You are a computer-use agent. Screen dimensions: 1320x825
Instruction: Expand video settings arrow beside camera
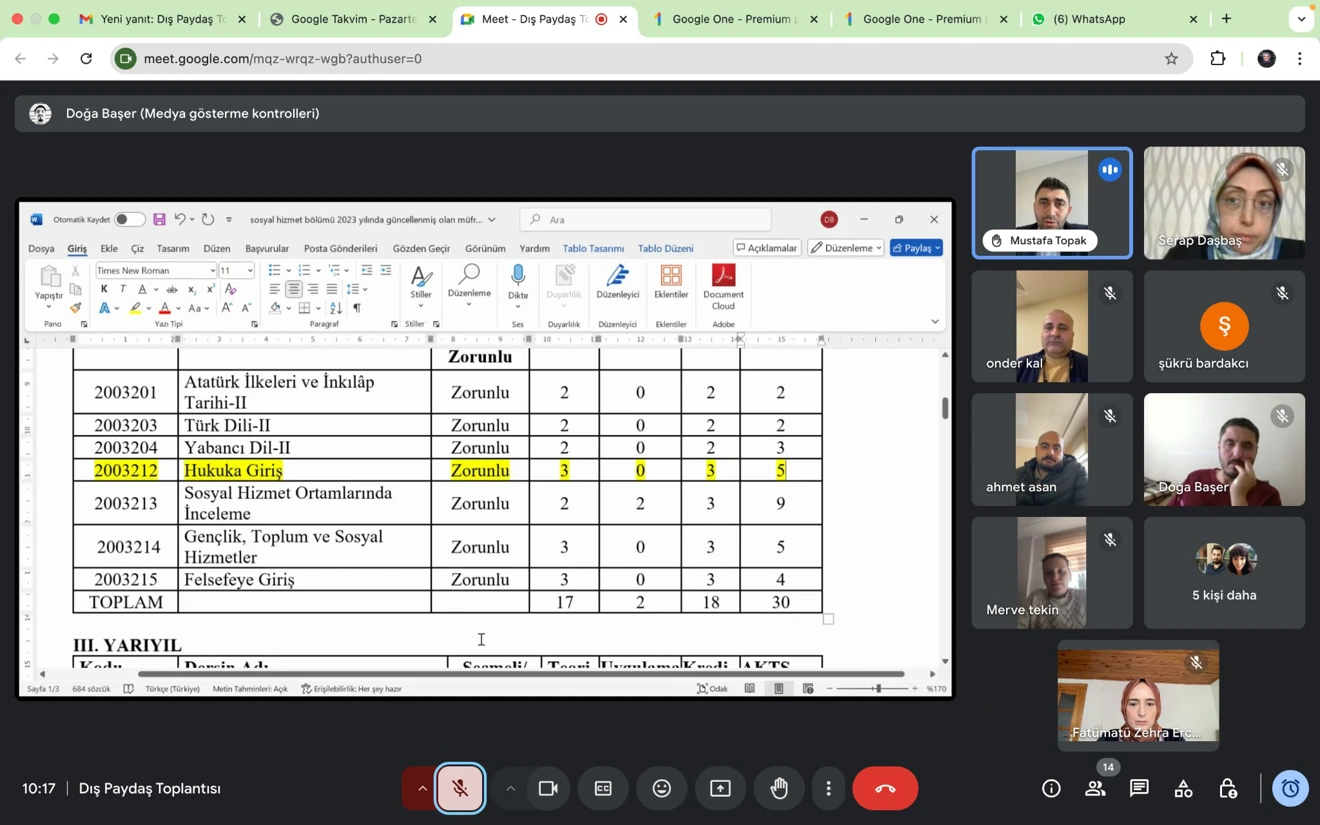[510, 788]
